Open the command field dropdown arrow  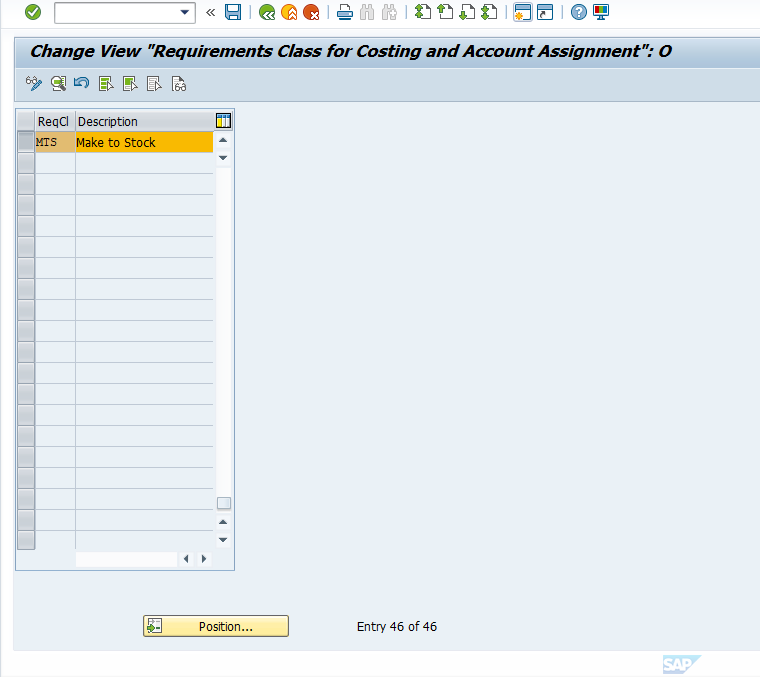pos(185,13)
